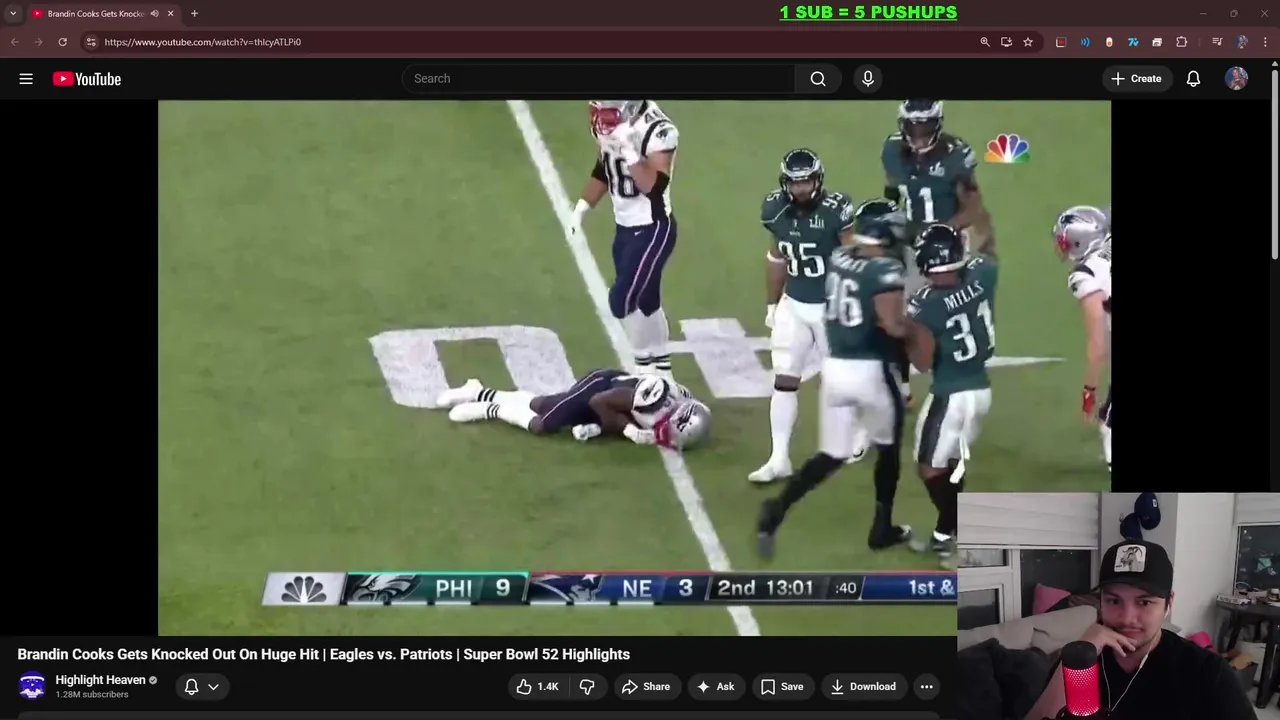Open the media controls music-note icon
Image resolution: width=1280 pixels, height=720 pixels.
[x=1217, y=42]
